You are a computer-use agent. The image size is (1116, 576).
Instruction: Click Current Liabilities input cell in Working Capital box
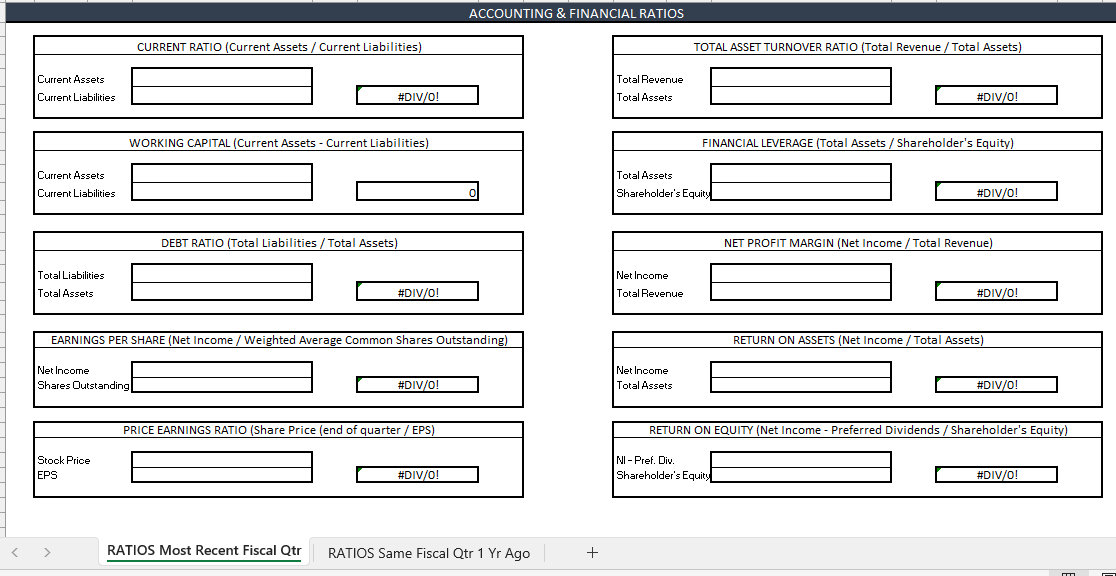click(222, 192)
